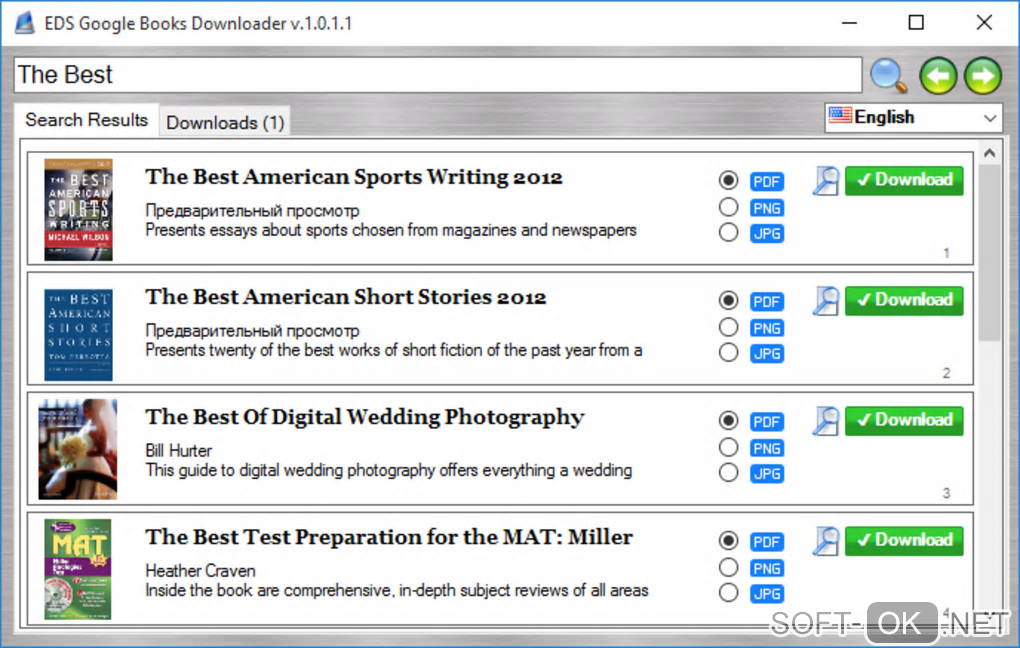Click title The Best Test Preparation for the MAT
Screen dimensions: 1020x648
[x=388, y=537]
